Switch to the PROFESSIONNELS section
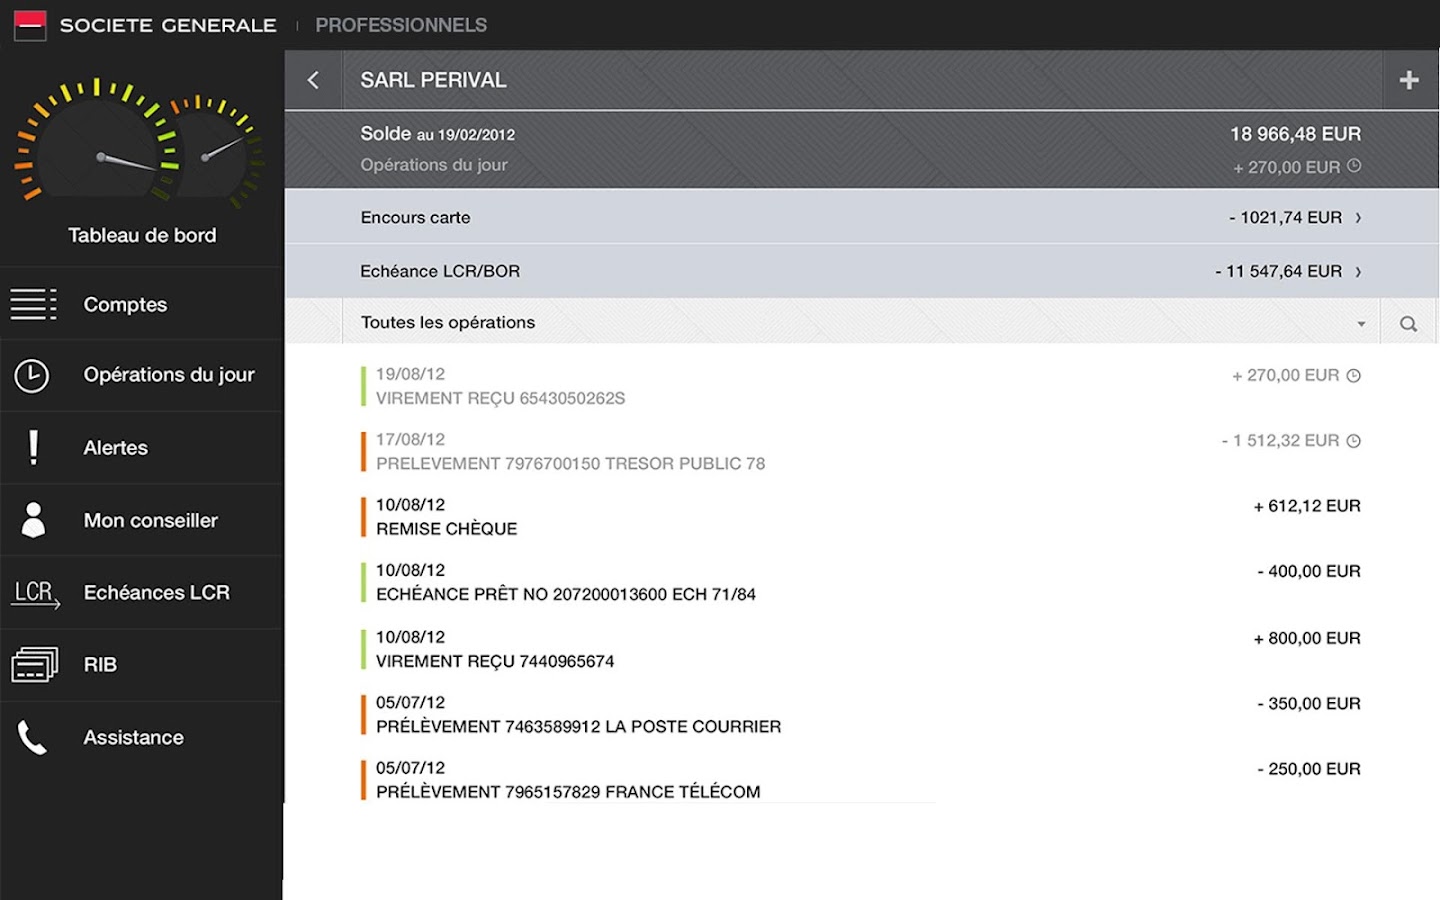Image resolution: width=1440 pixels, height=900 pixels. pyautogui.click(x=401, y=25)
